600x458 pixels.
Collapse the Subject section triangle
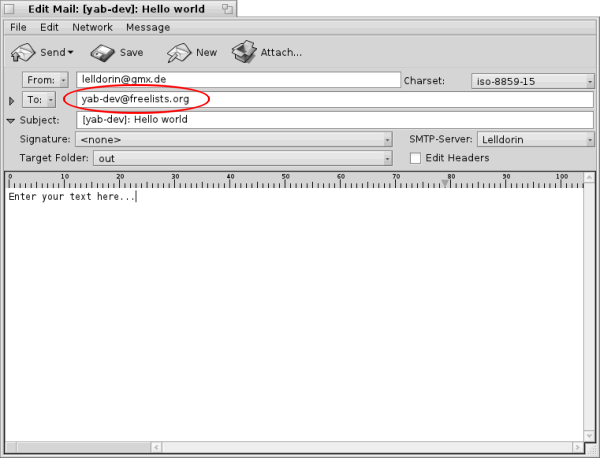coord(11,120)
